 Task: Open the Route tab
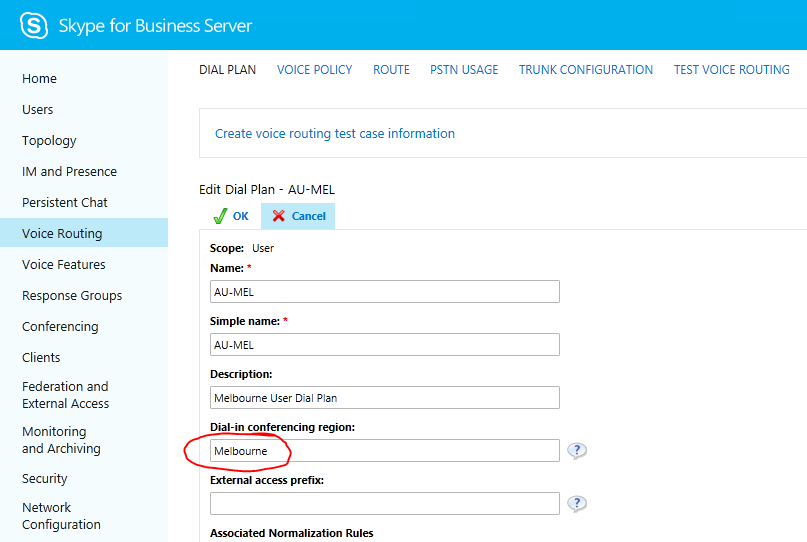coord(391,70)
